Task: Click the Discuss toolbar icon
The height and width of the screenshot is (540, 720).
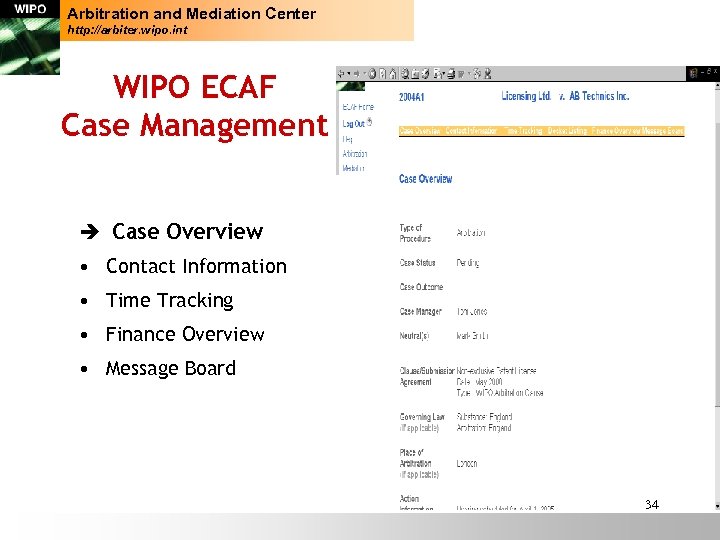Action: point(477,73)
